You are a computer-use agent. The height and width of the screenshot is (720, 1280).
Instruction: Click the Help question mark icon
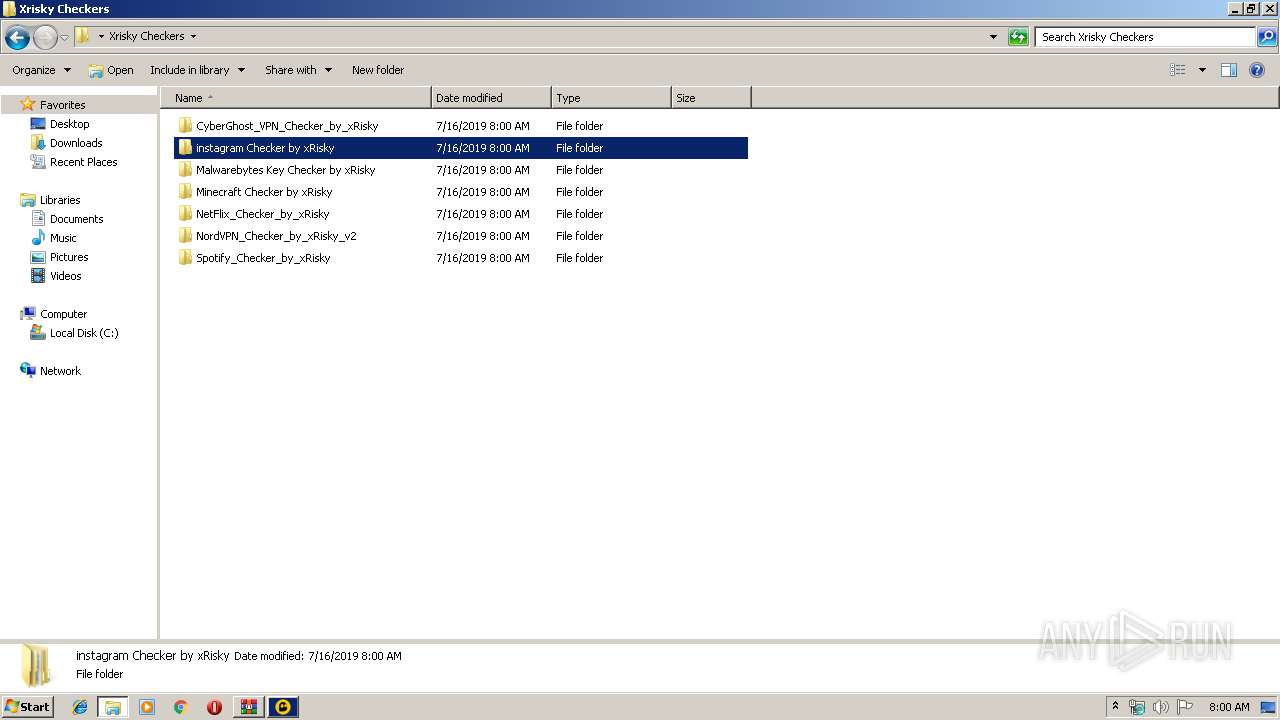tap(1258, 70)
